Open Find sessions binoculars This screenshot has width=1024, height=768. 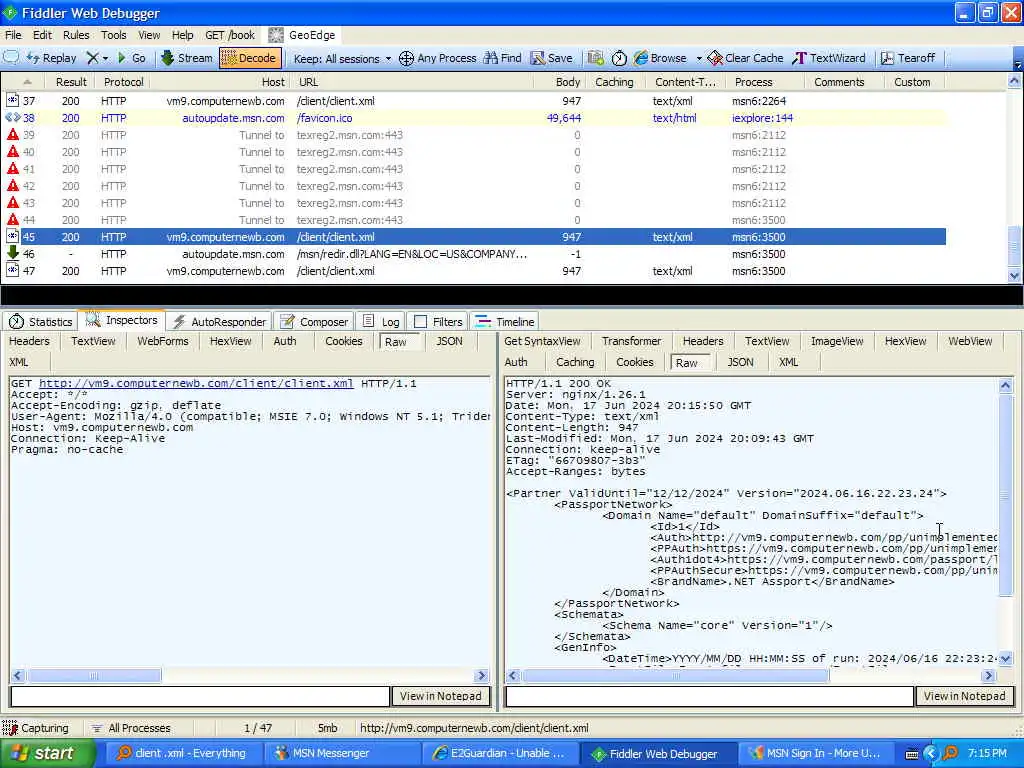point(502,58)
